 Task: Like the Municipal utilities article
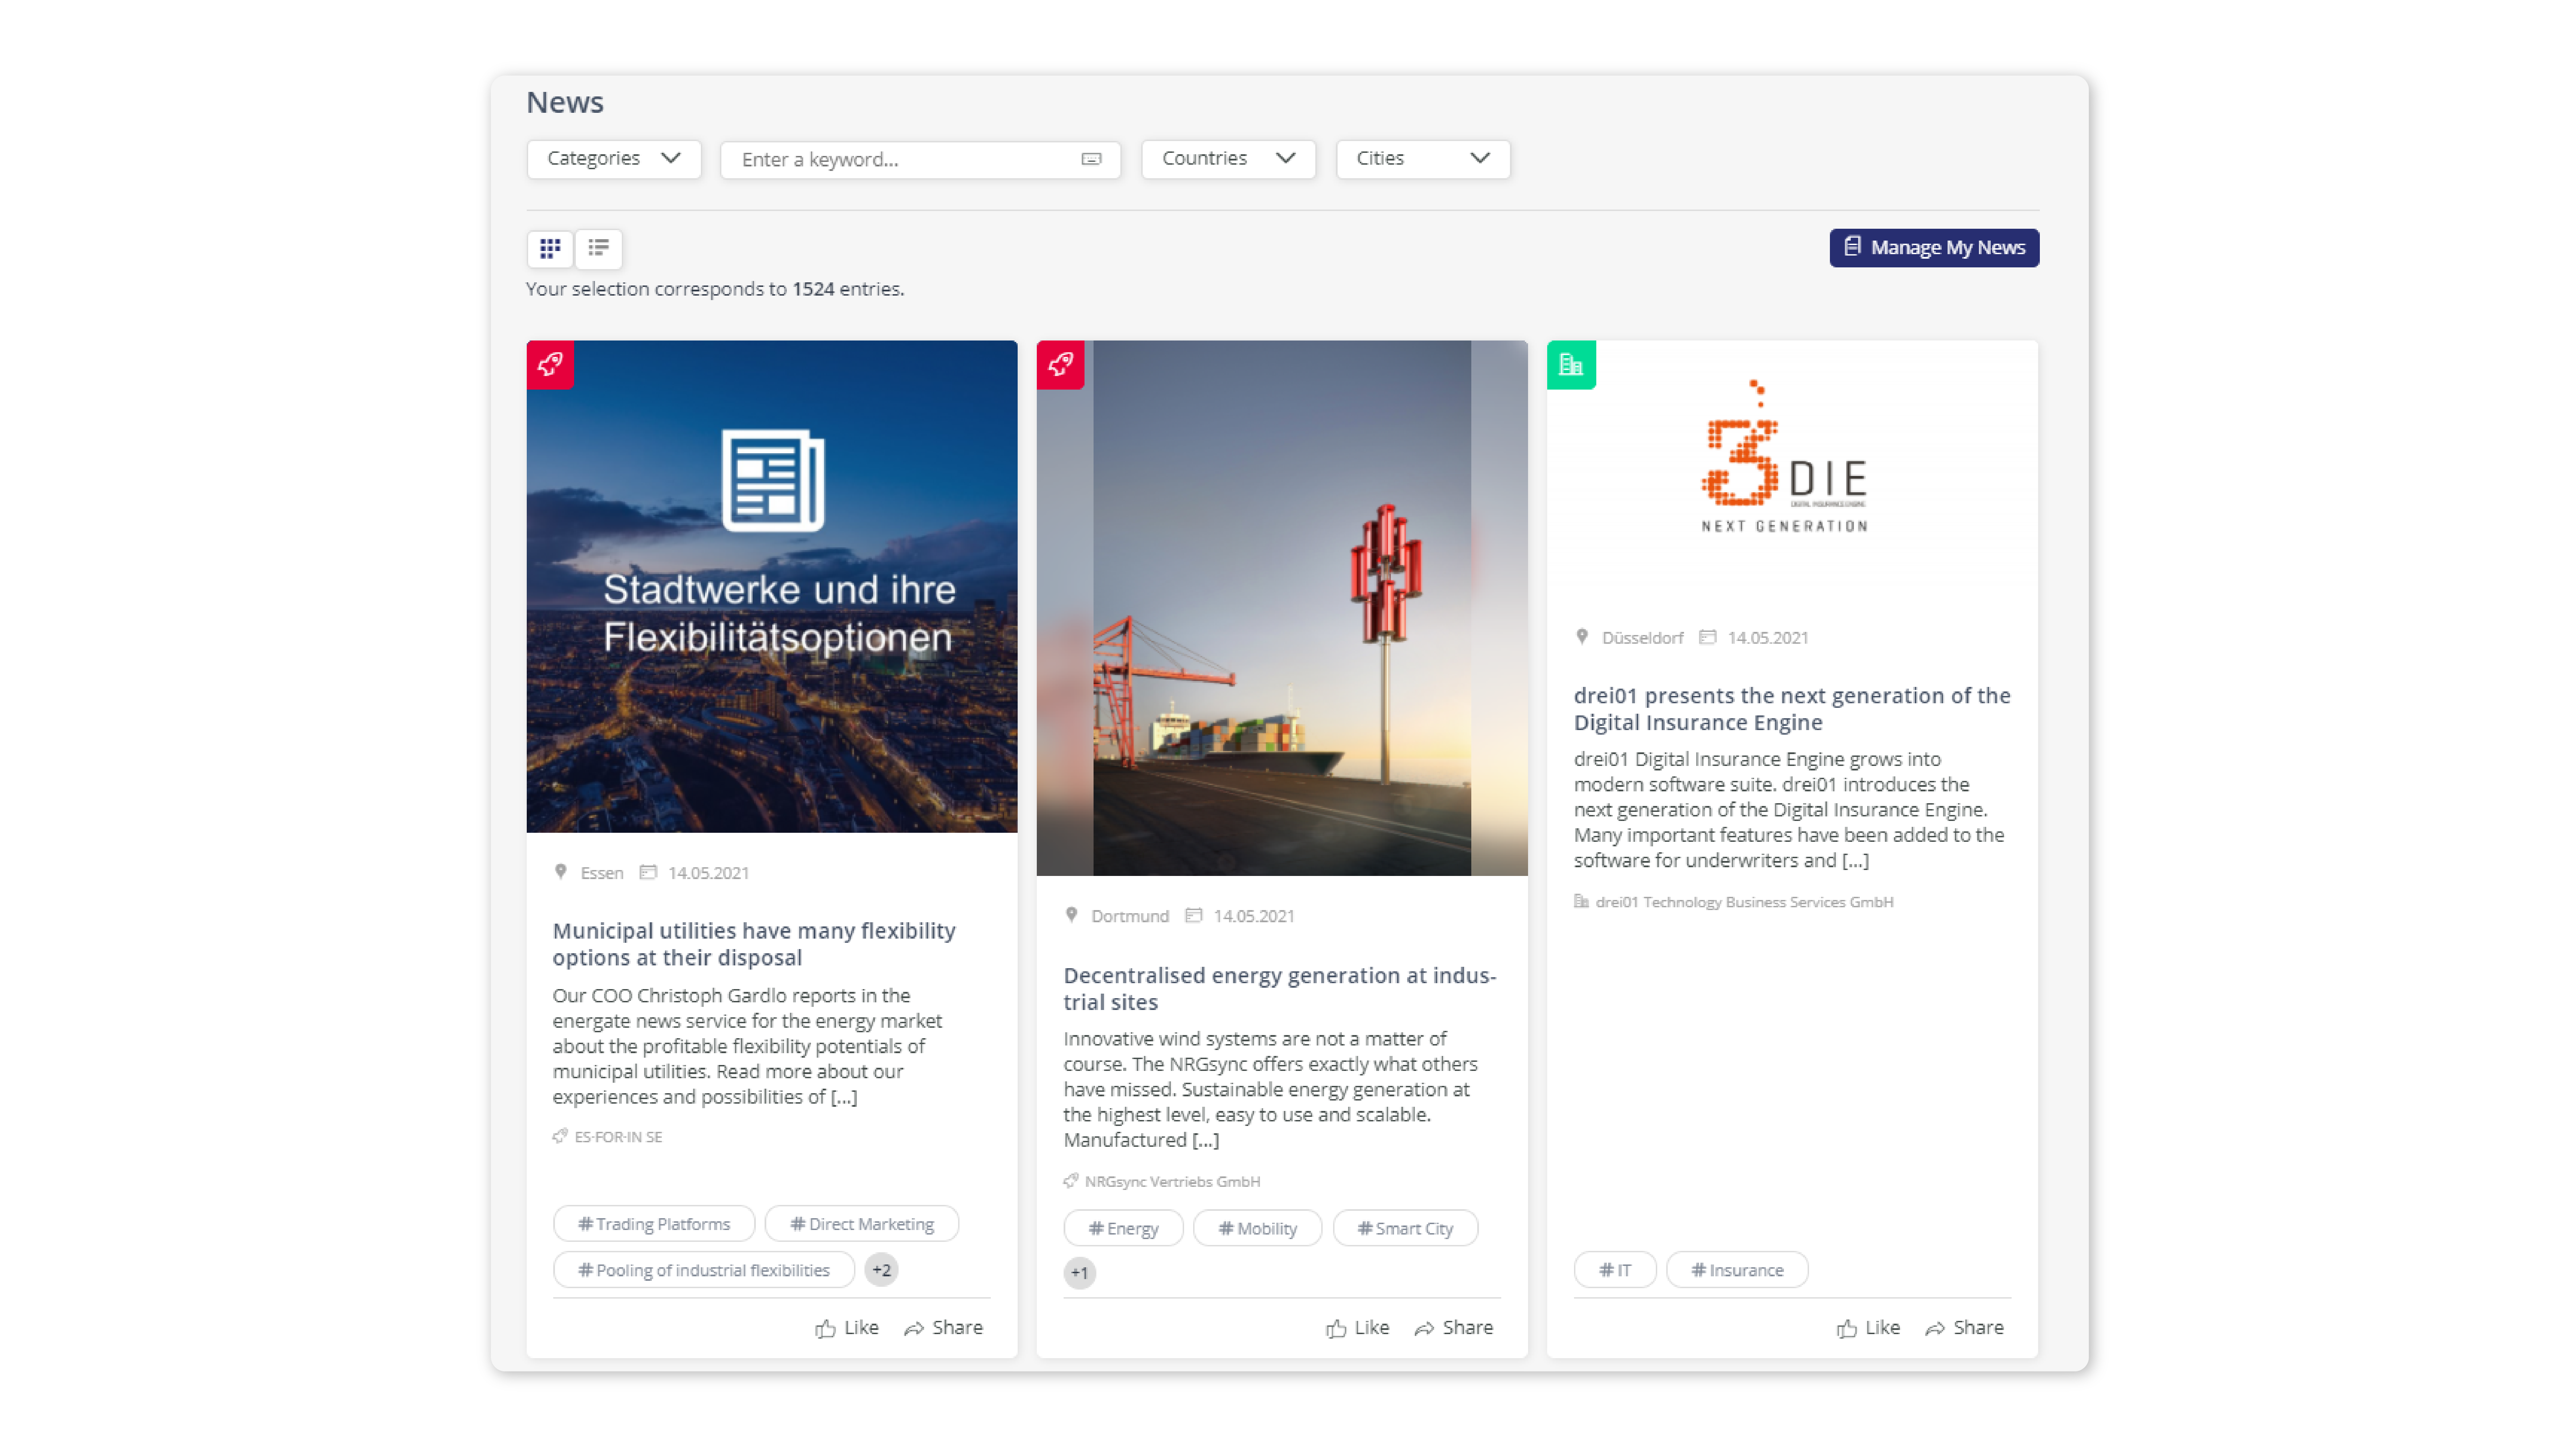[x=847, y=1328]
